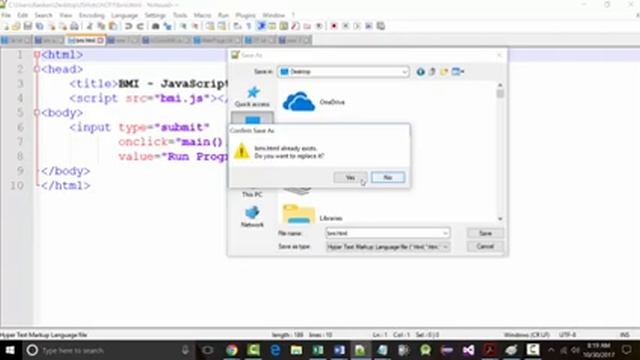Click the Cut scissors toolbar icon
The height and width of the screenshot is (360, 640).
click(x=90, y=26)
